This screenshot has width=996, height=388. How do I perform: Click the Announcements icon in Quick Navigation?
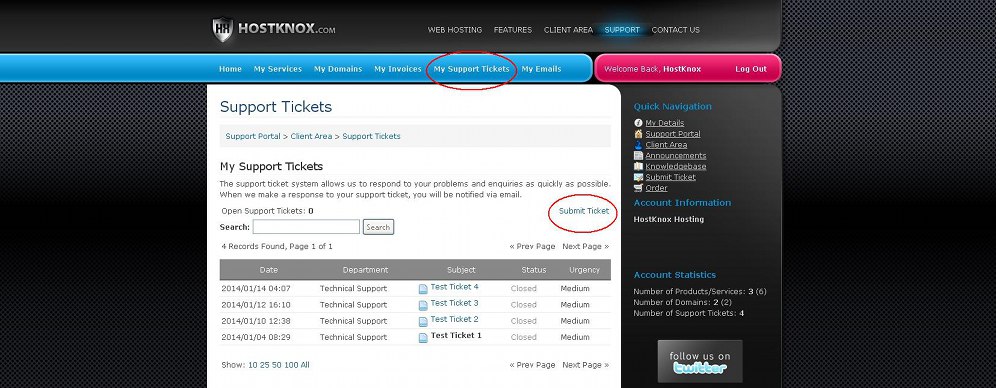[638, 156]
